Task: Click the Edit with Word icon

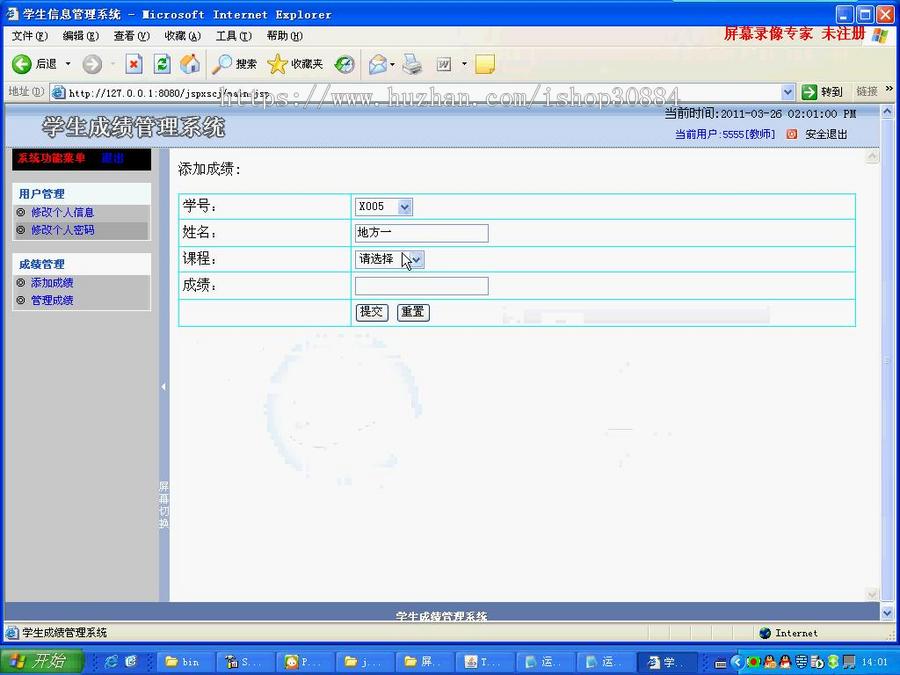Action: [x=444, y=64]
